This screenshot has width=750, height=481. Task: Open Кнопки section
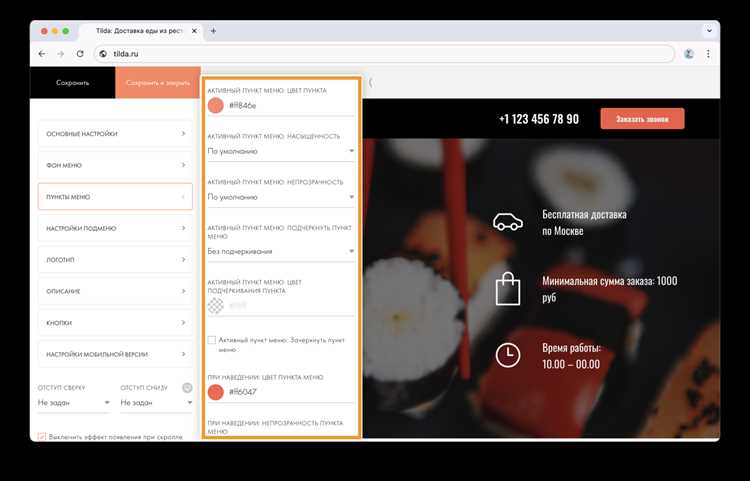pyautogui.click(x=115, y=323)
